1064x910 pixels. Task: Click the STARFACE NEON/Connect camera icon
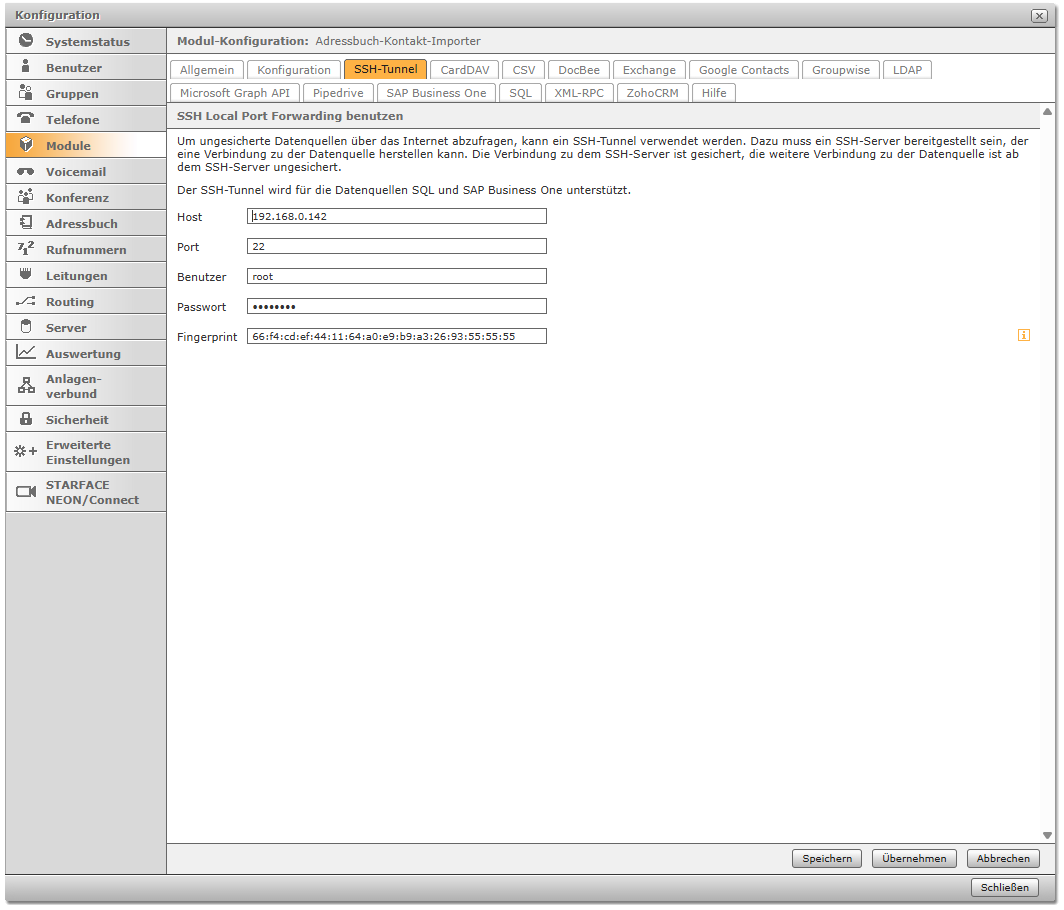click(x=26, y=492)
